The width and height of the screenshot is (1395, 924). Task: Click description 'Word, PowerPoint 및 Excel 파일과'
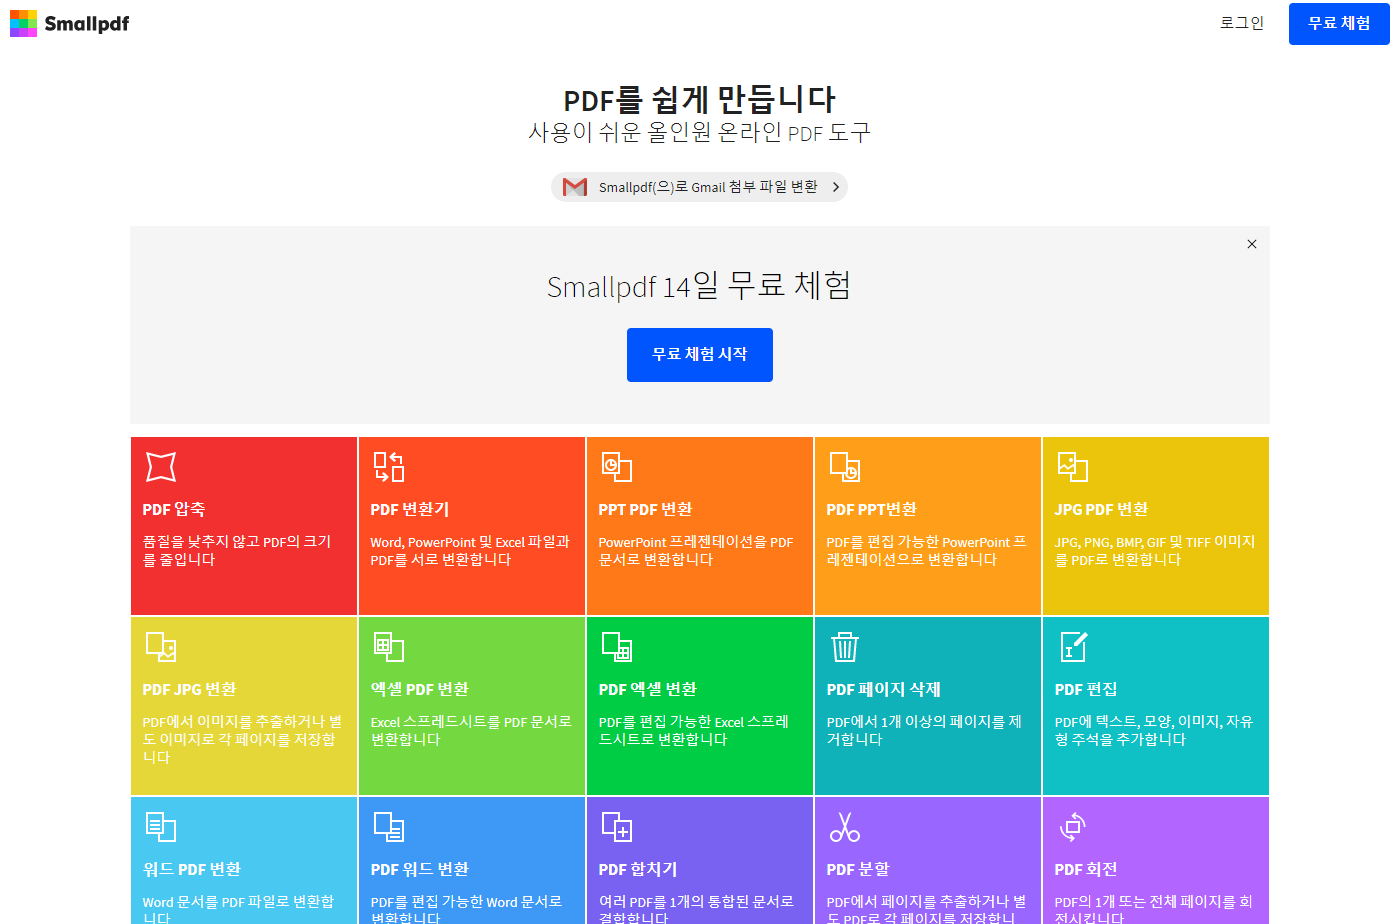pyautogui.click(x=470, y=541)
